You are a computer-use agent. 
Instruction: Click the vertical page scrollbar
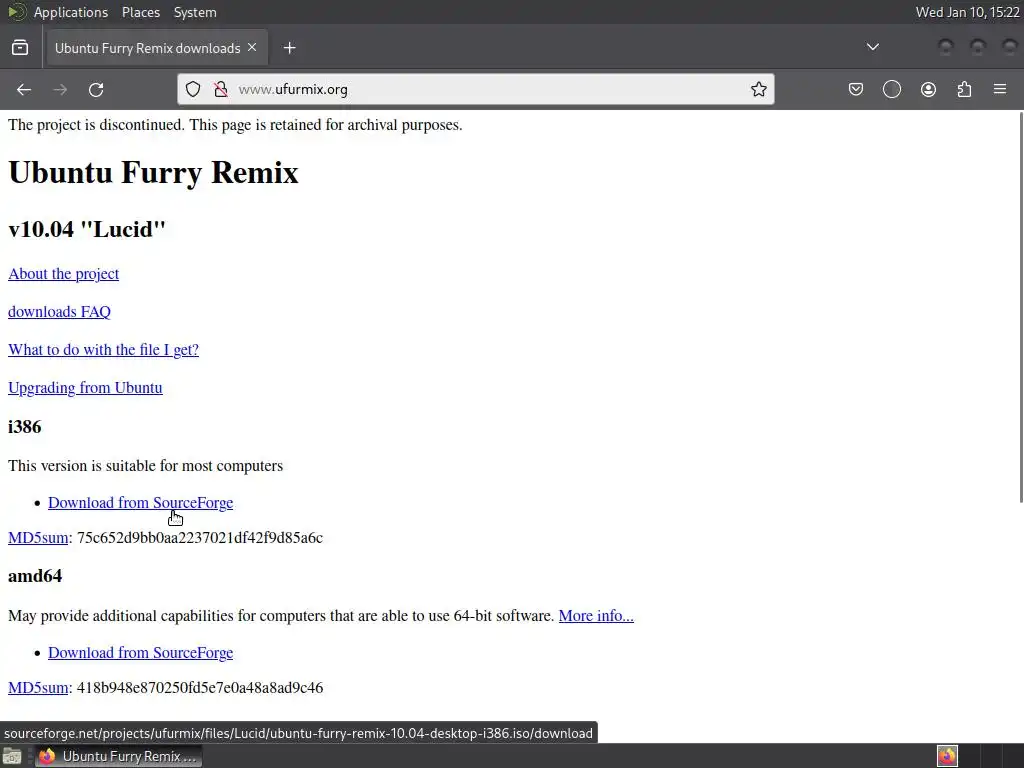coord(1020,307)
